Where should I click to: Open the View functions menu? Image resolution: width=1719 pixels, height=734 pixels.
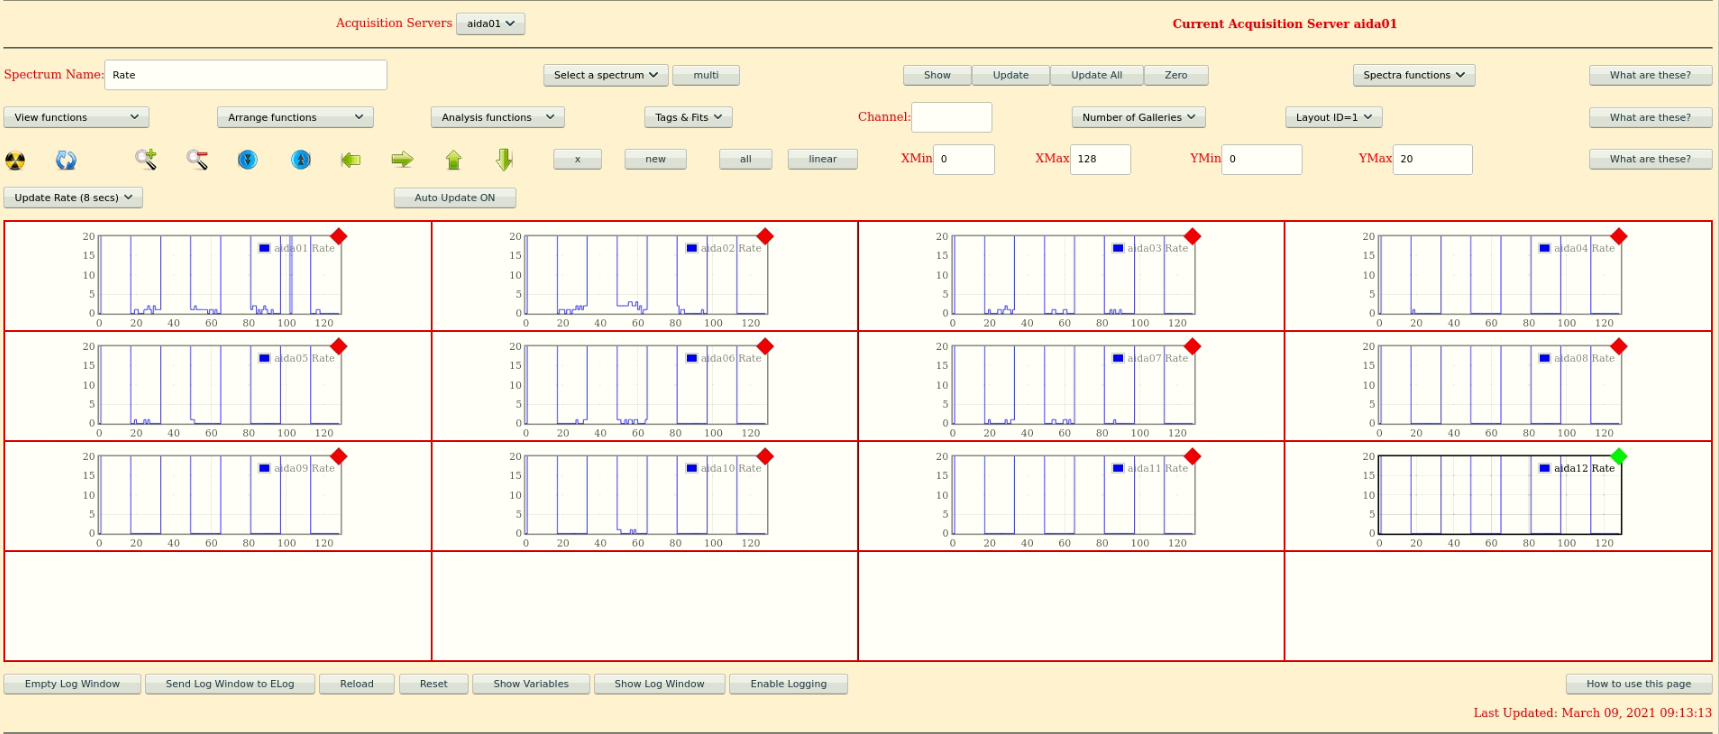76,117
